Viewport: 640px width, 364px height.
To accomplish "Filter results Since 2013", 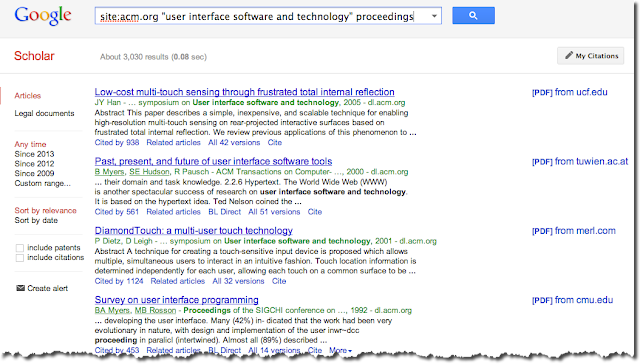I will (34, 154).
